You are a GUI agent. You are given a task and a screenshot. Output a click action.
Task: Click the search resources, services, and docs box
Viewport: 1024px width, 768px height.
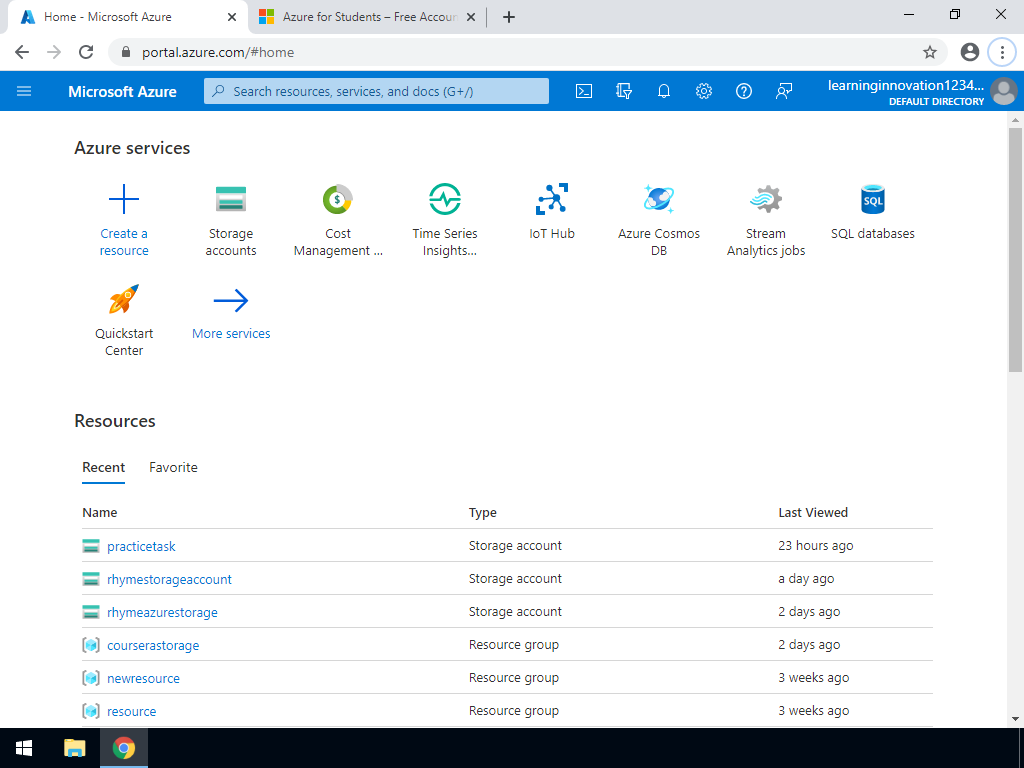377,91
